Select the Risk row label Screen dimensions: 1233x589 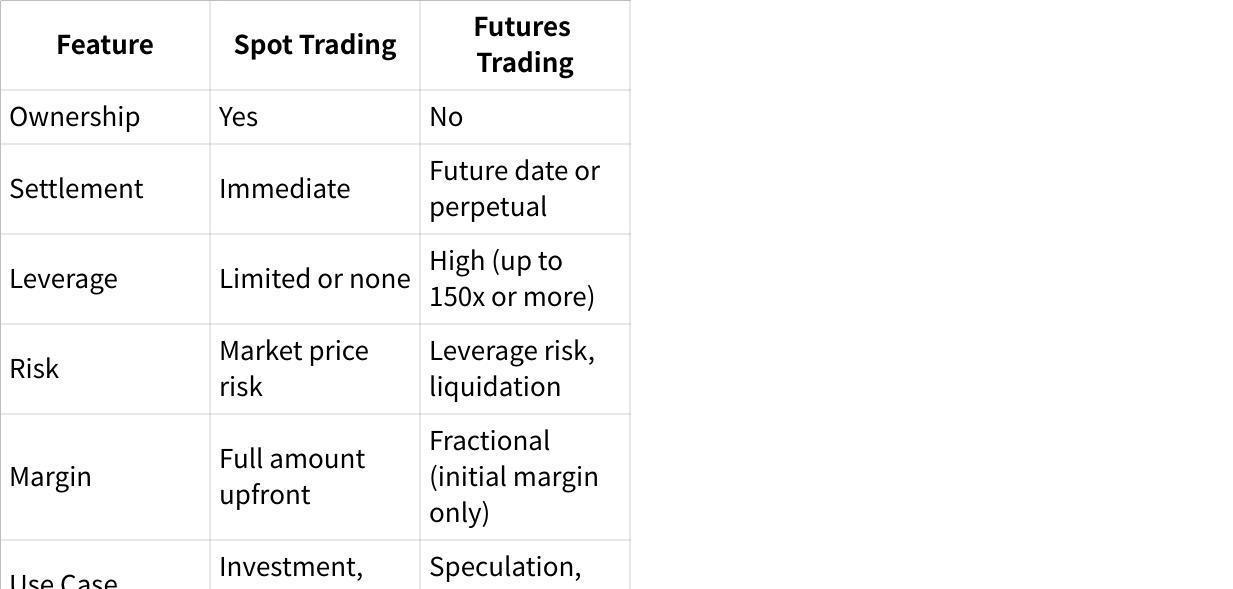[x=35, y=369]
